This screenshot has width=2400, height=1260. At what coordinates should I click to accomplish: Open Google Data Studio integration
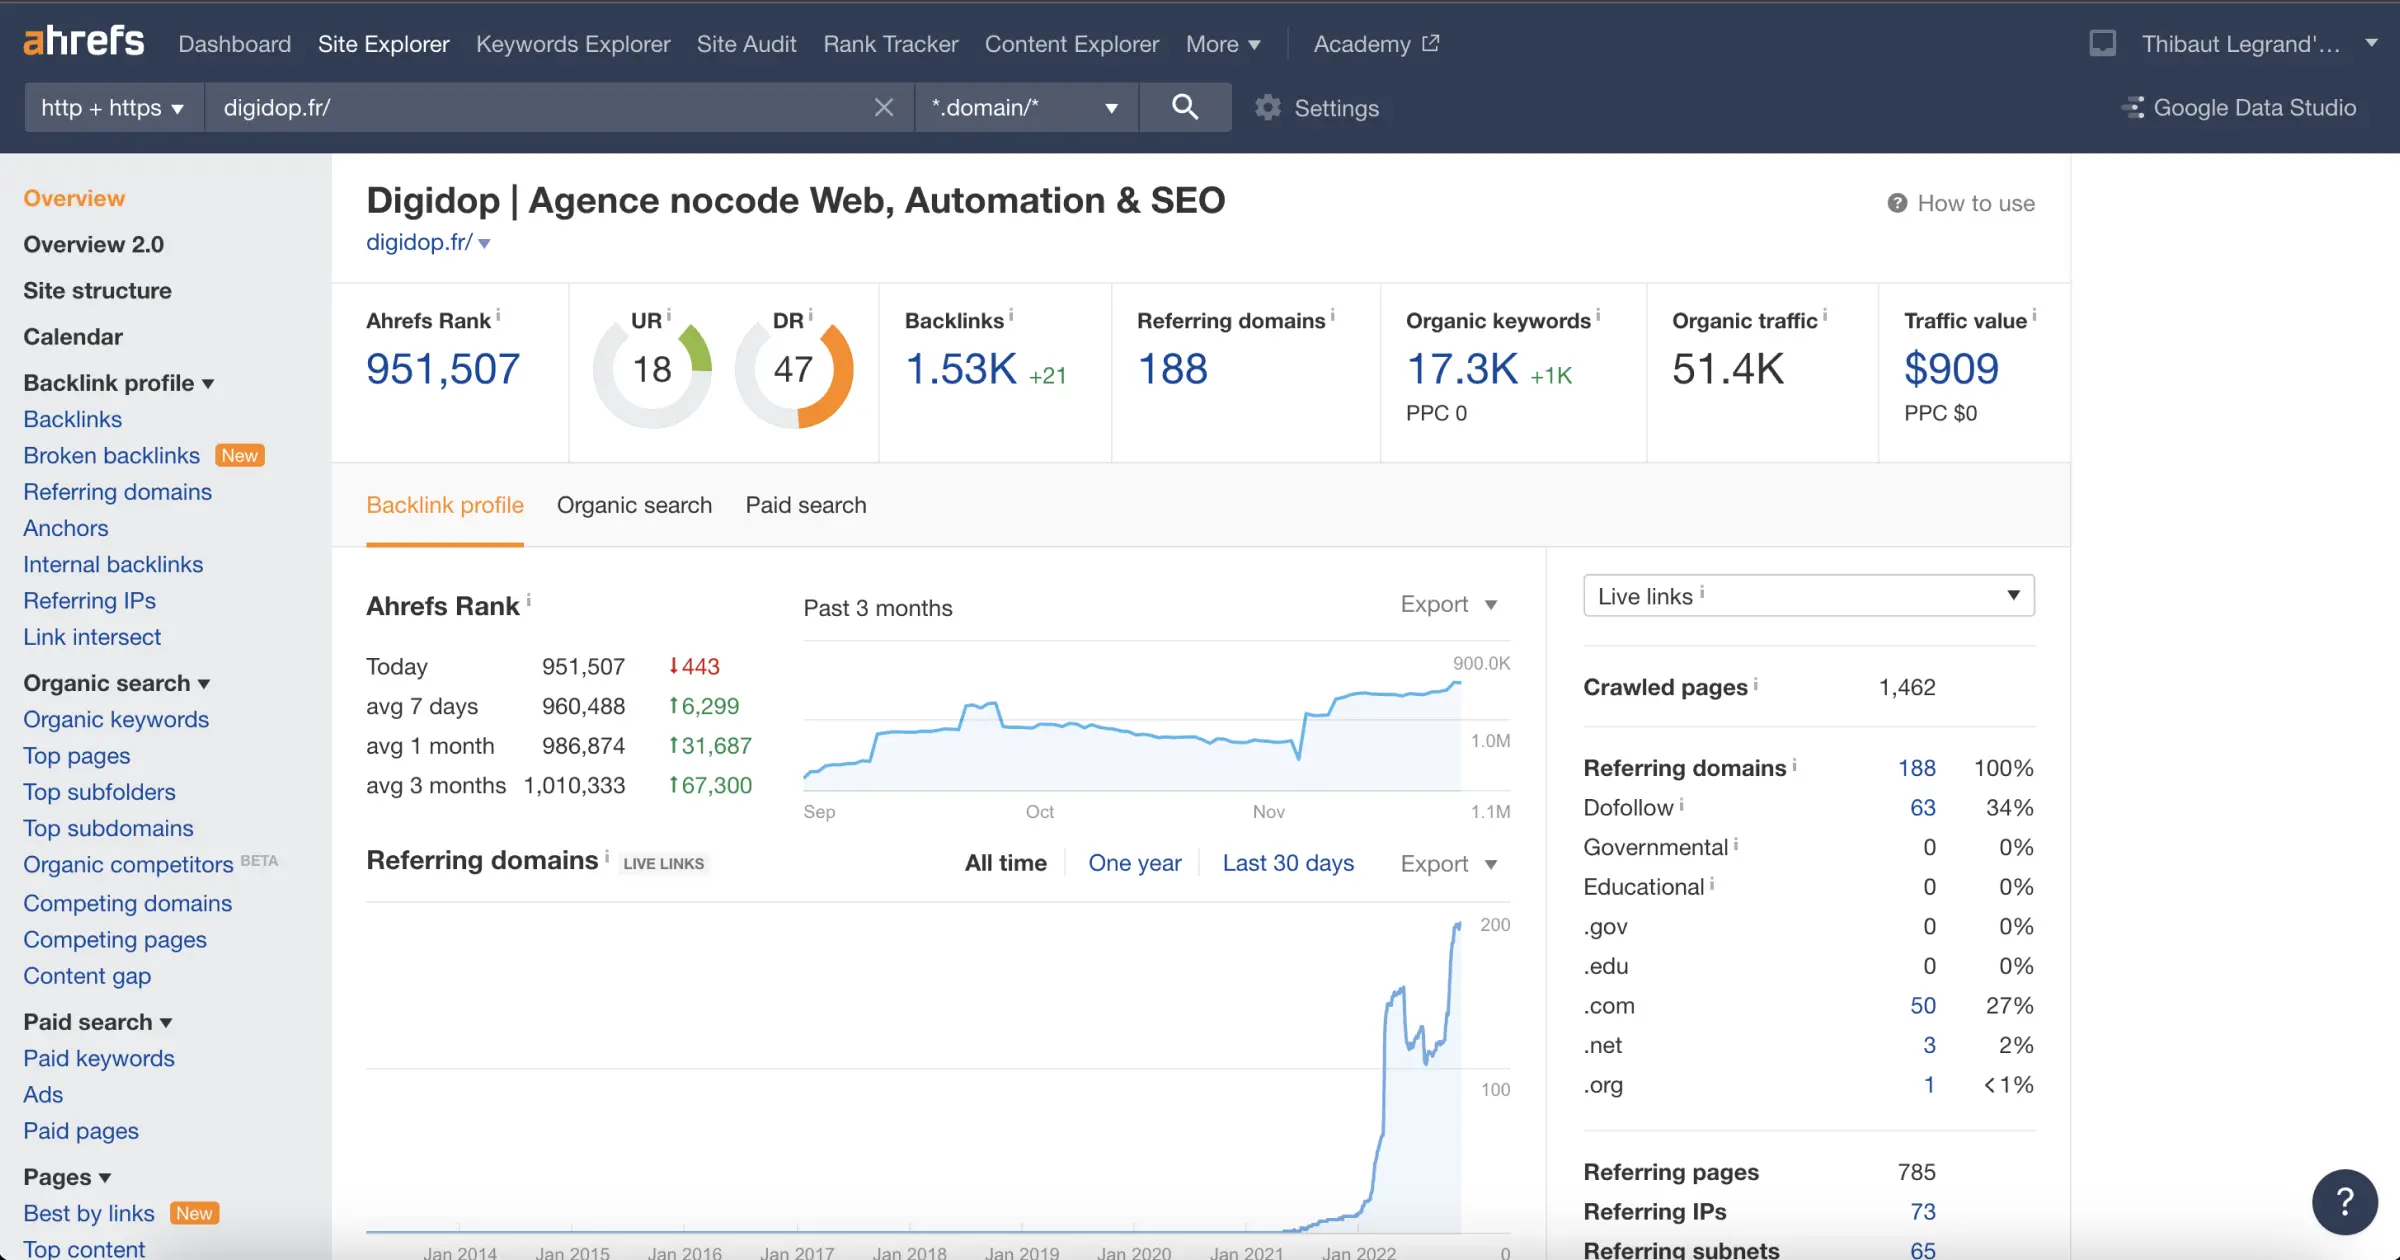coord(2240,107)
